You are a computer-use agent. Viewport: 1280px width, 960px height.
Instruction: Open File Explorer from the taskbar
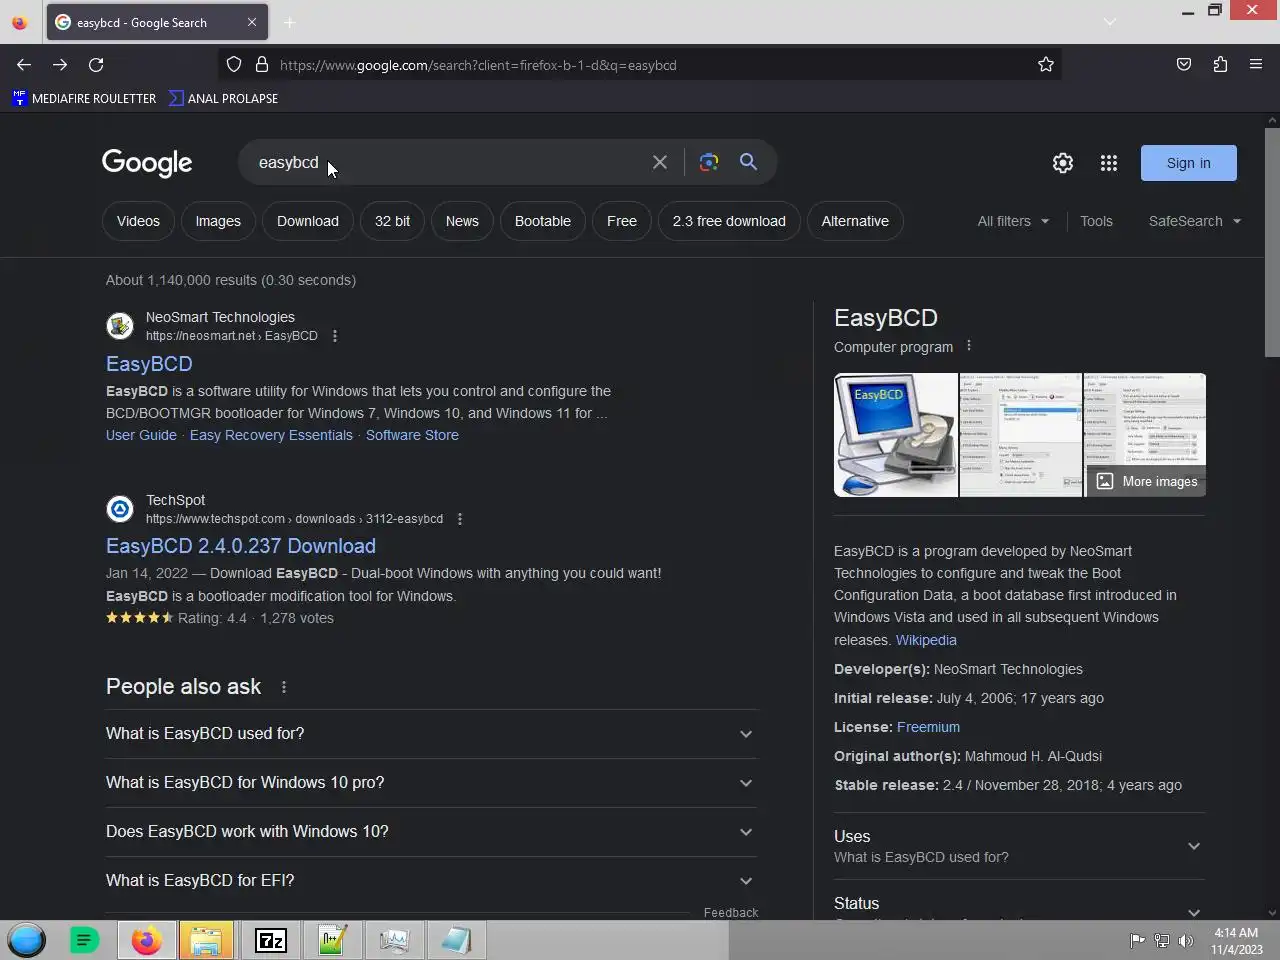[207, 940]
